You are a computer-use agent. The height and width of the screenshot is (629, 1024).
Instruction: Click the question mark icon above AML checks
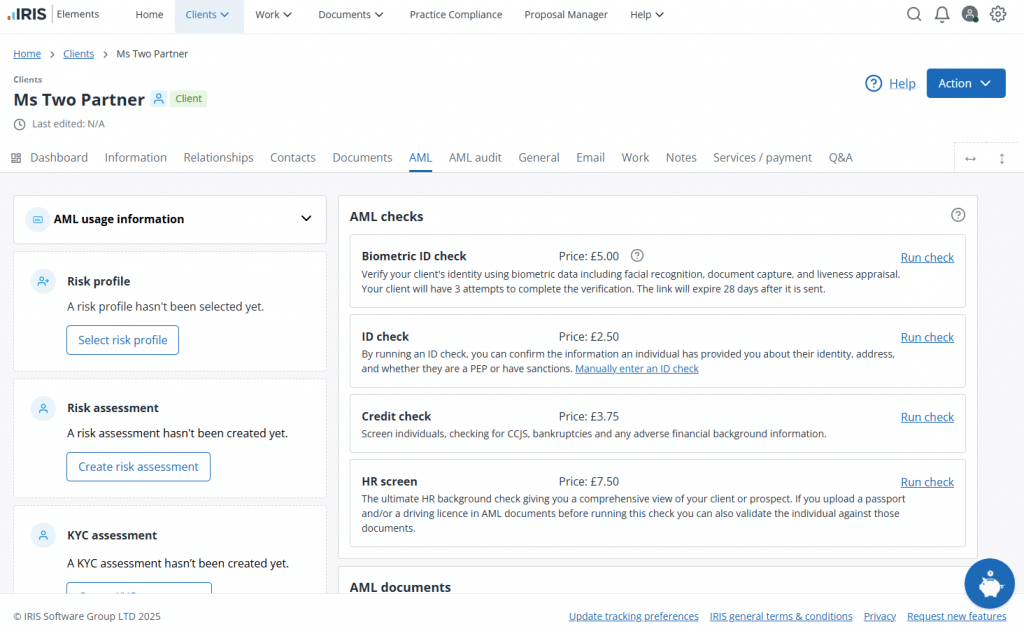(957, 214)
